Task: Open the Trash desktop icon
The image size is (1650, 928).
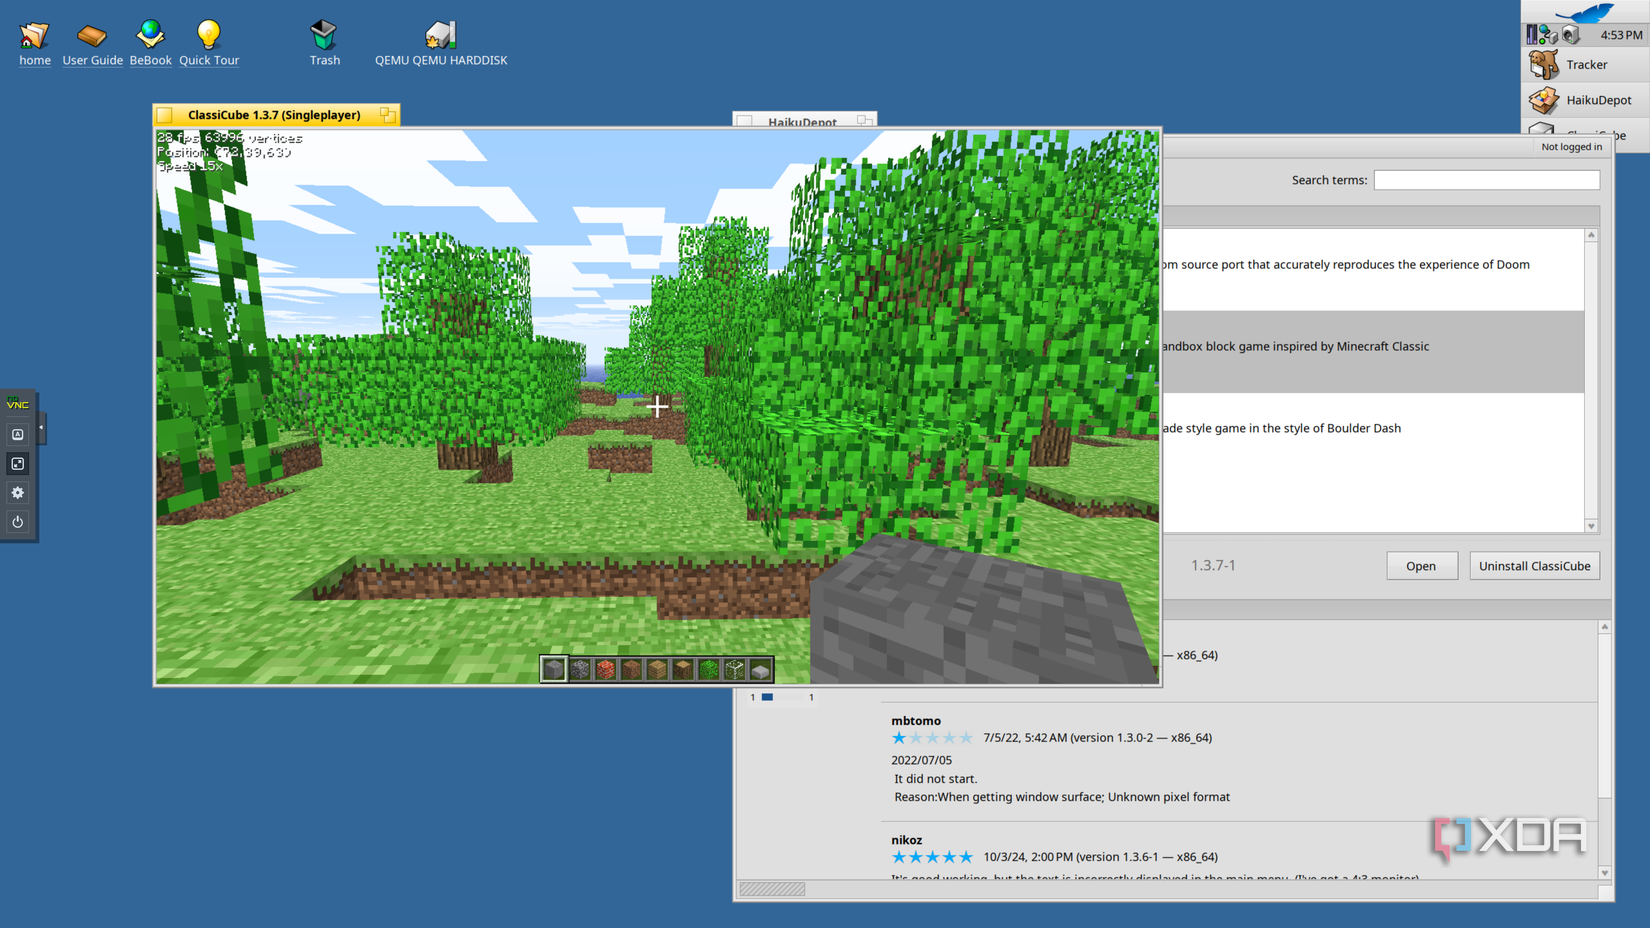Action: point(324,43)
